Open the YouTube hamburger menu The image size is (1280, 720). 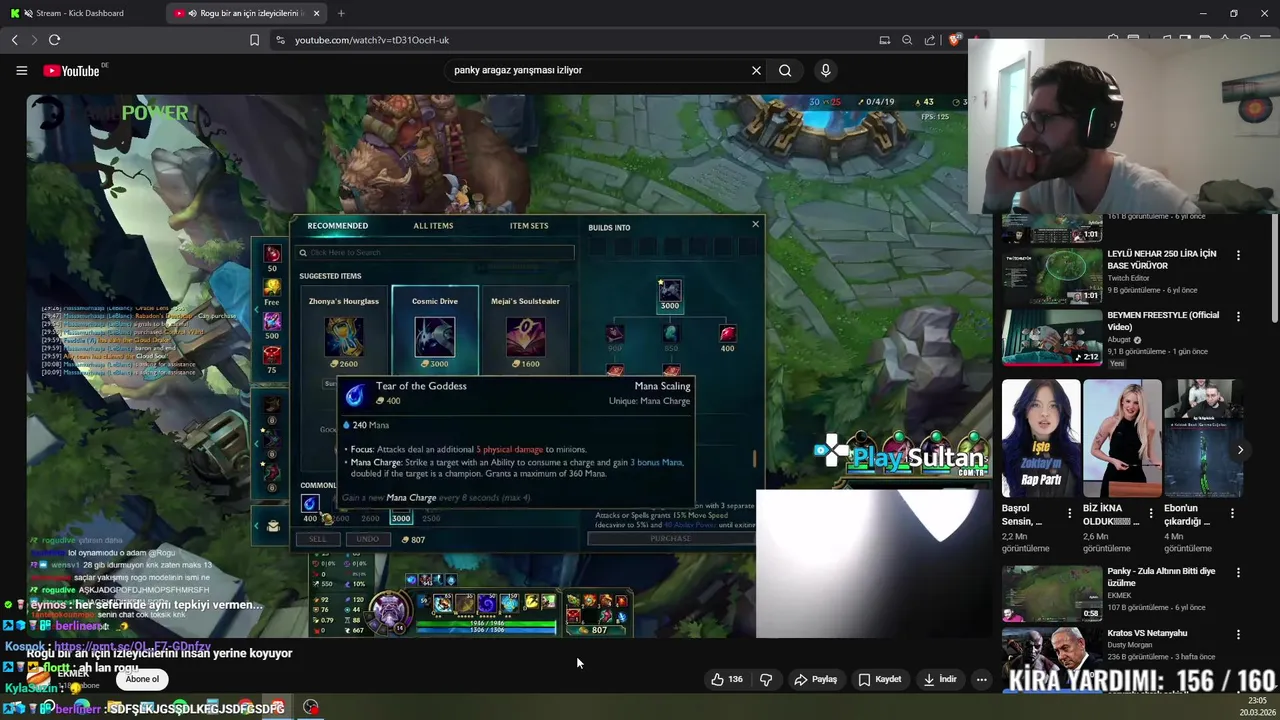(x=21, y=70)
